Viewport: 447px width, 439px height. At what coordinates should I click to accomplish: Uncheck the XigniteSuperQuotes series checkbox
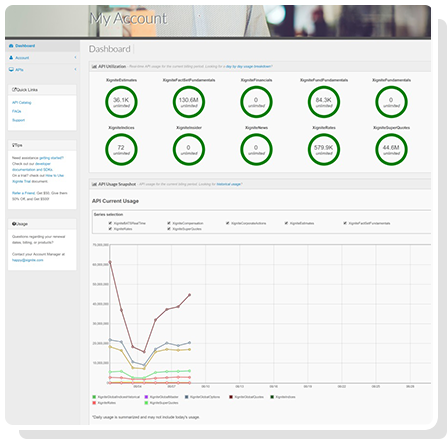coord(169,229)
